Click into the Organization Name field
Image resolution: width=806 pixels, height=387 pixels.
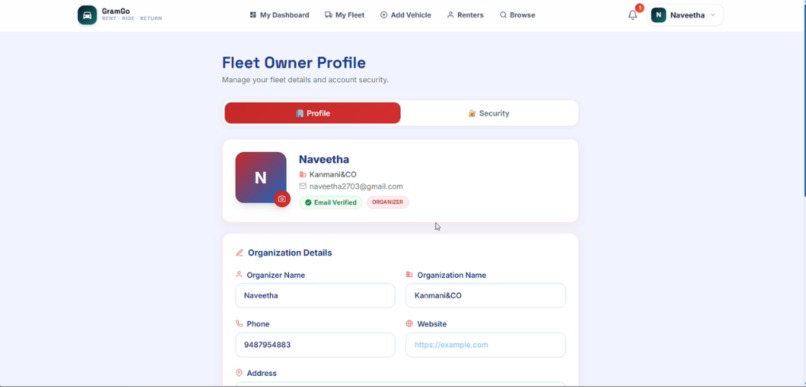tap(485, 296)
